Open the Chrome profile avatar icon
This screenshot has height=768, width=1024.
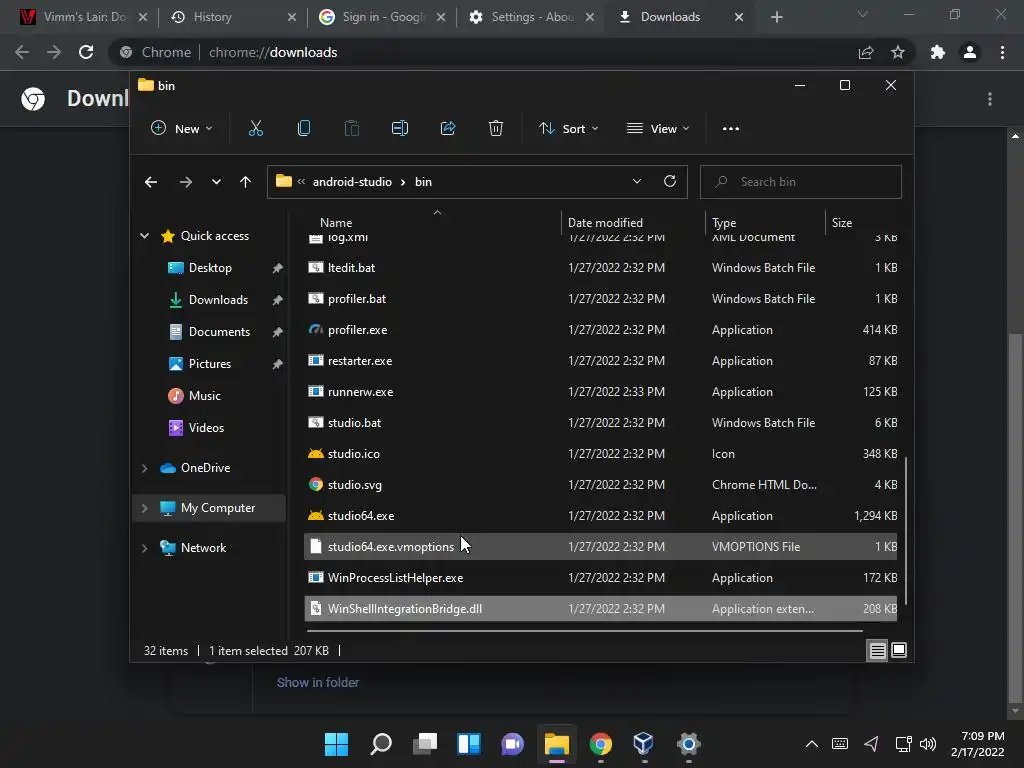pyautogui.click(x=970, y=52)
